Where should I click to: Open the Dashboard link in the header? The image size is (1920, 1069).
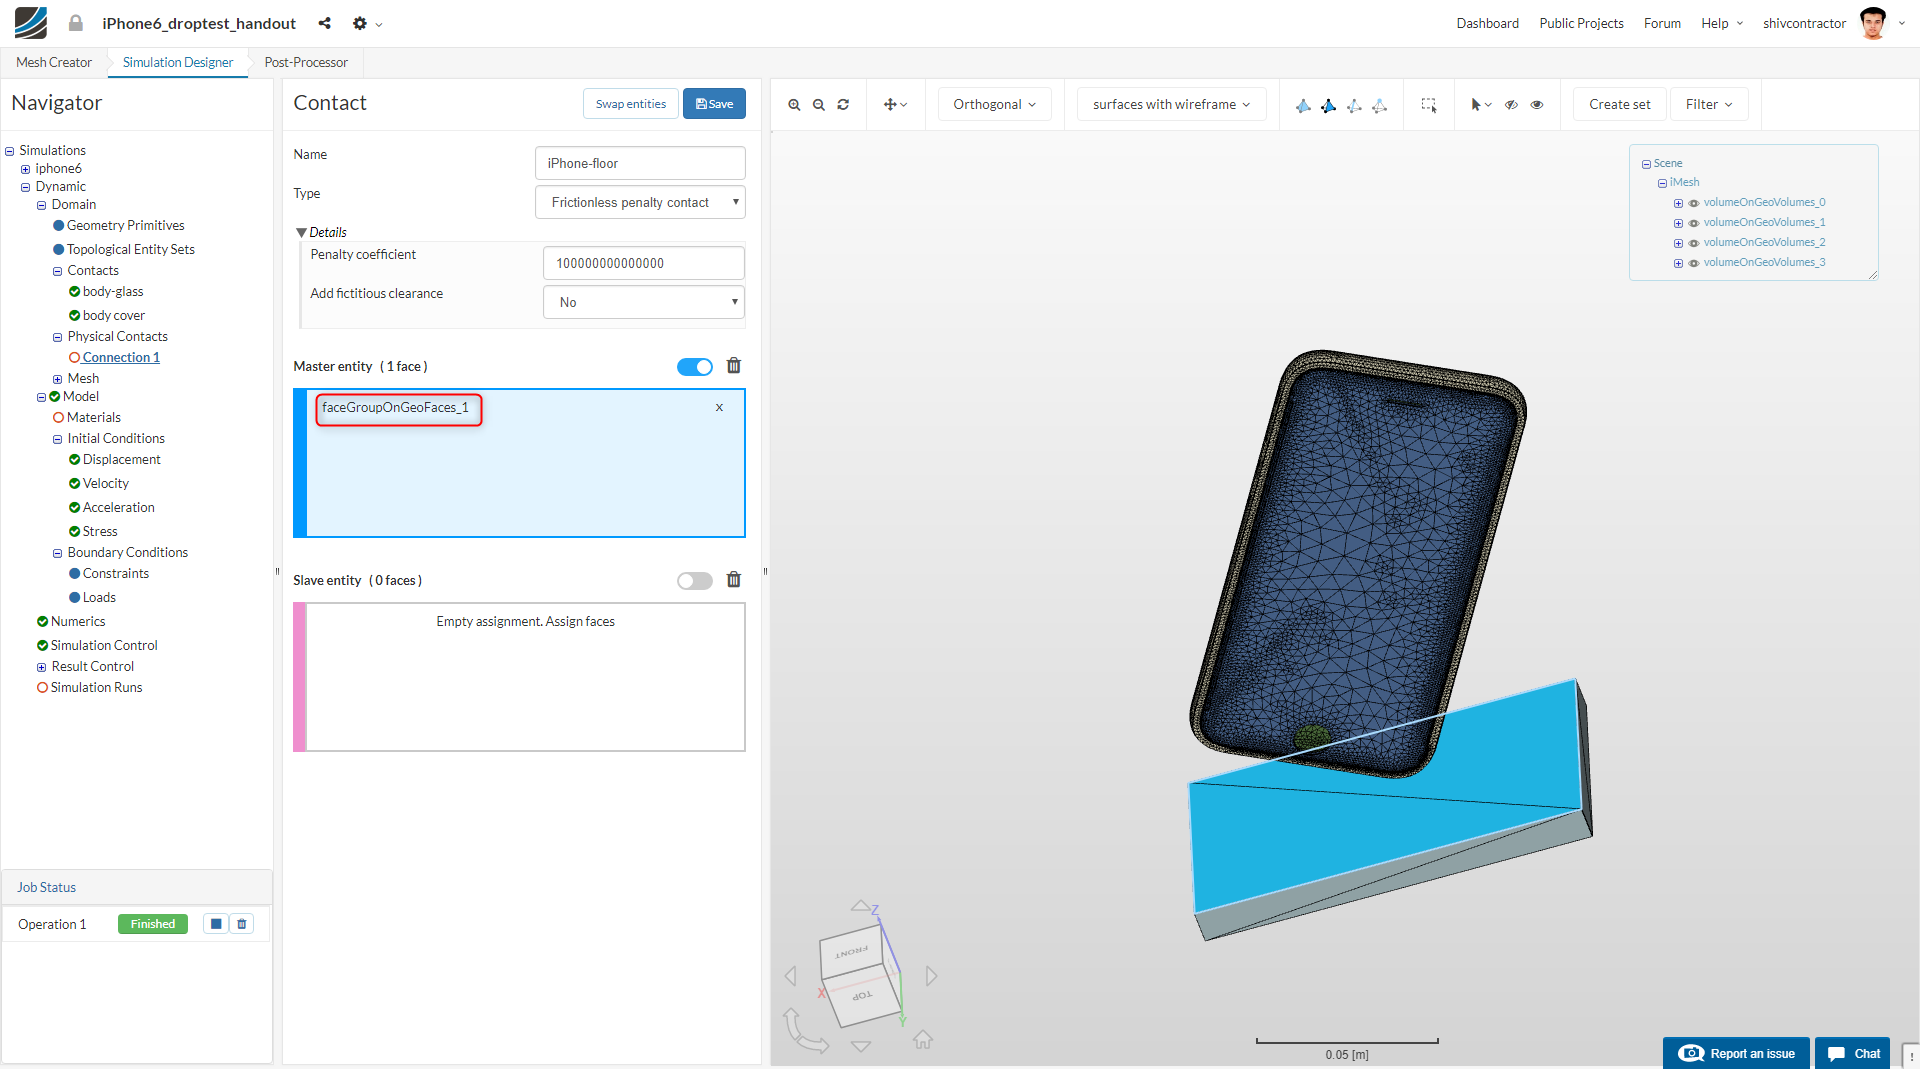click(x=1487, y=23)
